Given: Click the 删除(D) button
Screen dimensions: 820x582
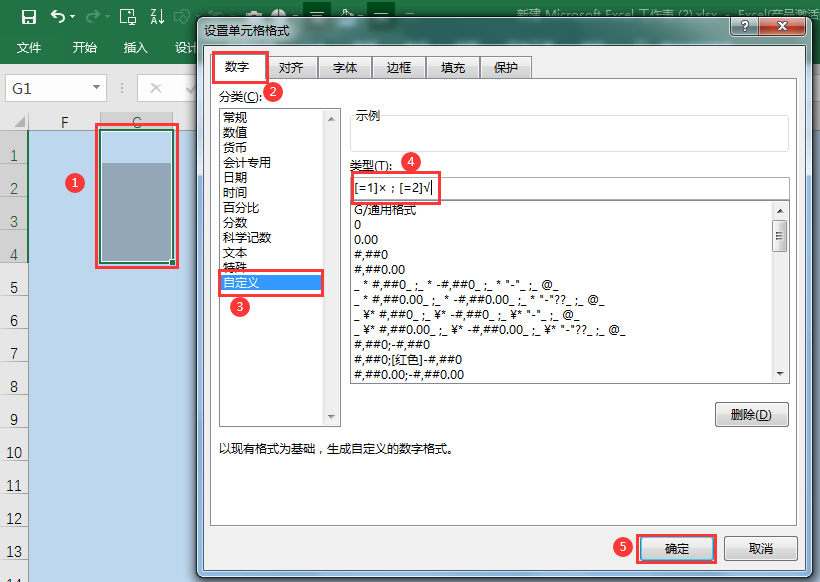Looking at the screenshot, I should [751, 415].
